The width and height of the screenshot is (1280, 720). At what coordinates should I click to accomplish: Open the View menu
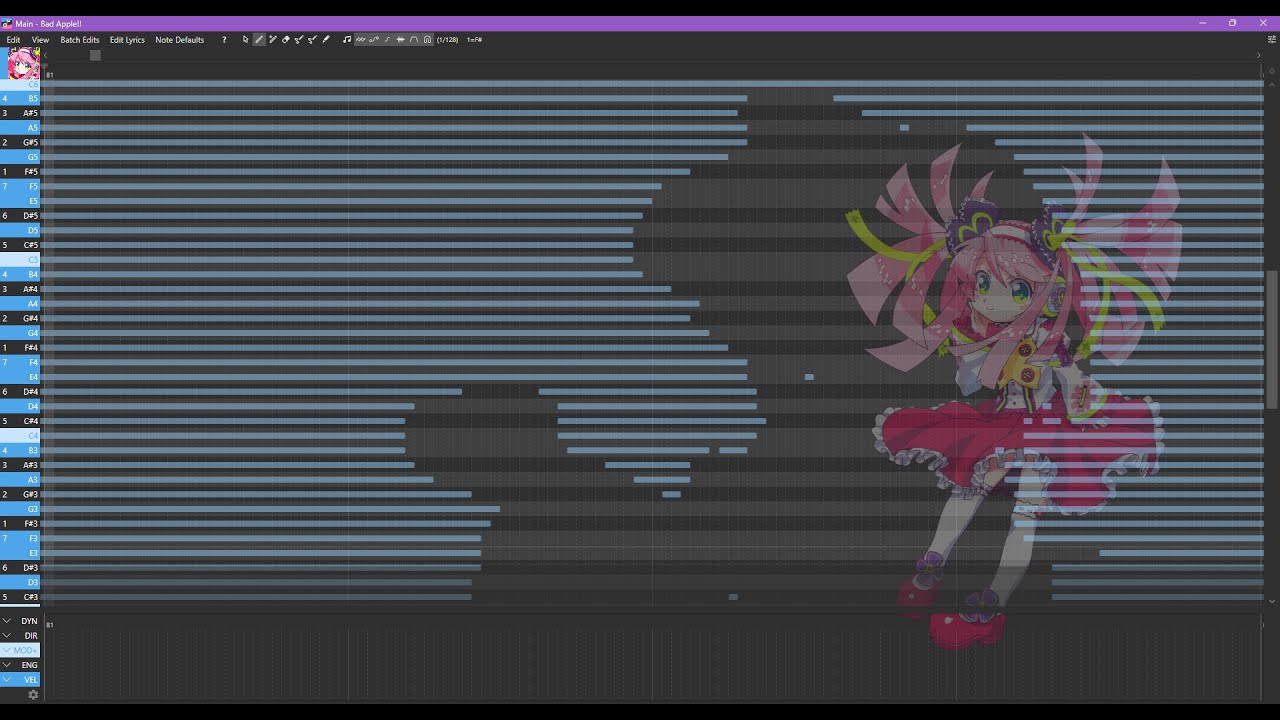pyautogui.click(x=40, y=40)
